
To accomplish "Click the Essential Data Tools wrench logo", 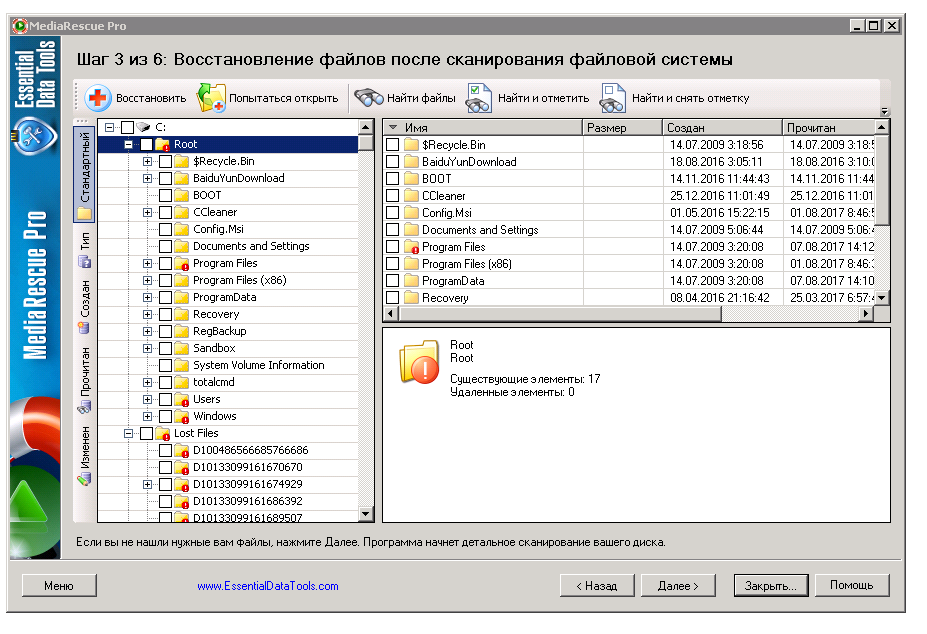I will pyautogui.click(x=34, y=137).
